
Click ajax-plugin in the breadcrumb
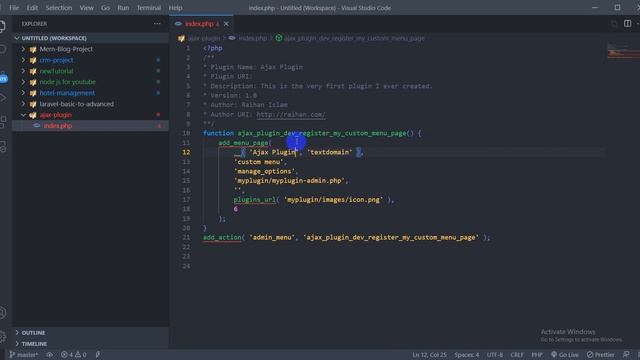(x=204, y=38)
